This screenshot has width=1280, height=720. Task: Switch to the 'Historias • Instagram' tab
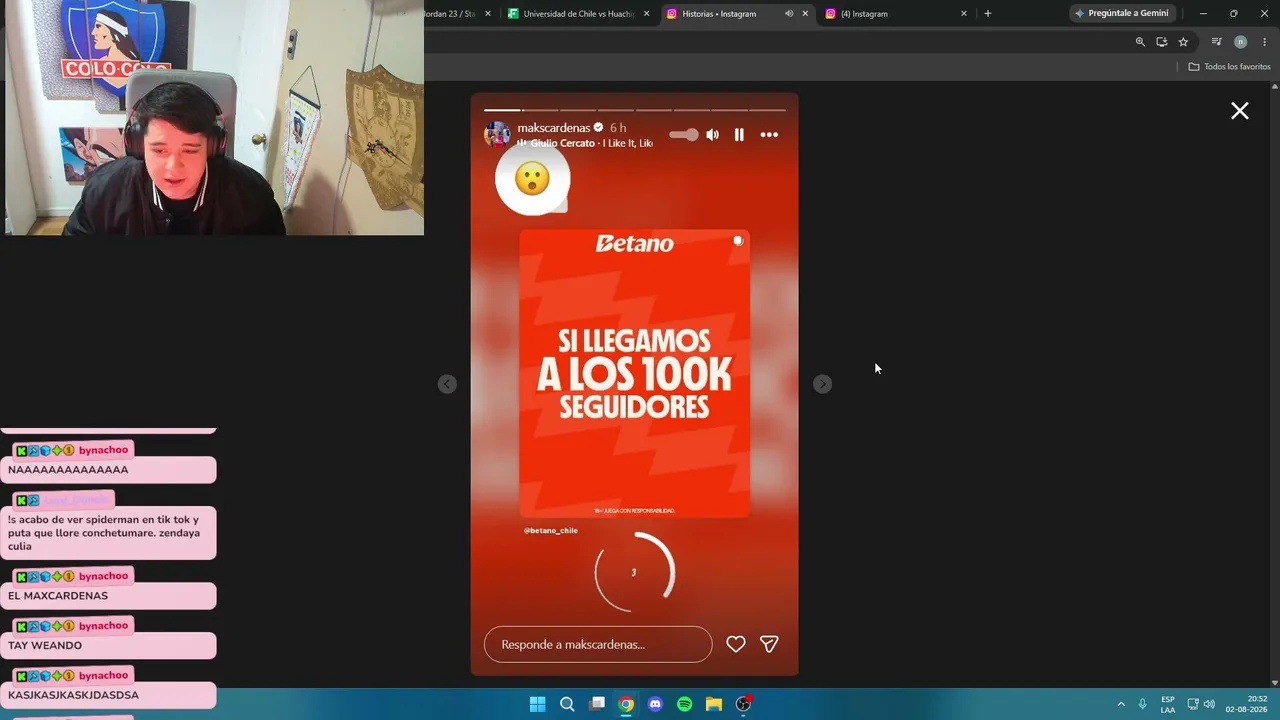[719, 14]
